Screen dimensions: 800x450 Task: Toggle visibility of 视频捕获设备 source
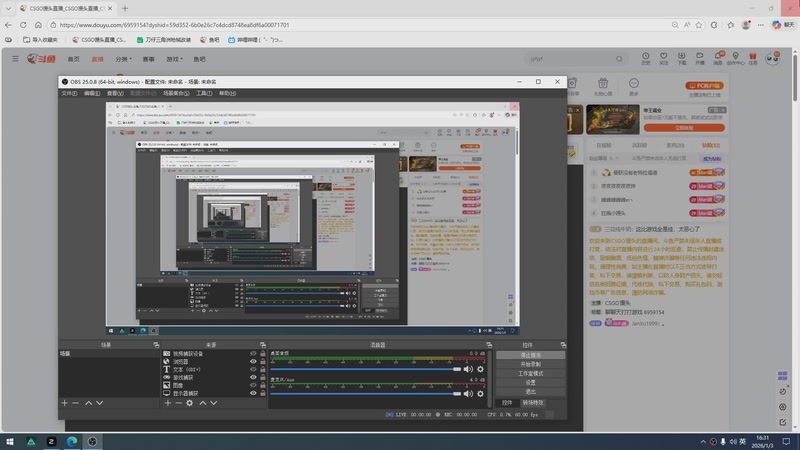tap(253, 354)
